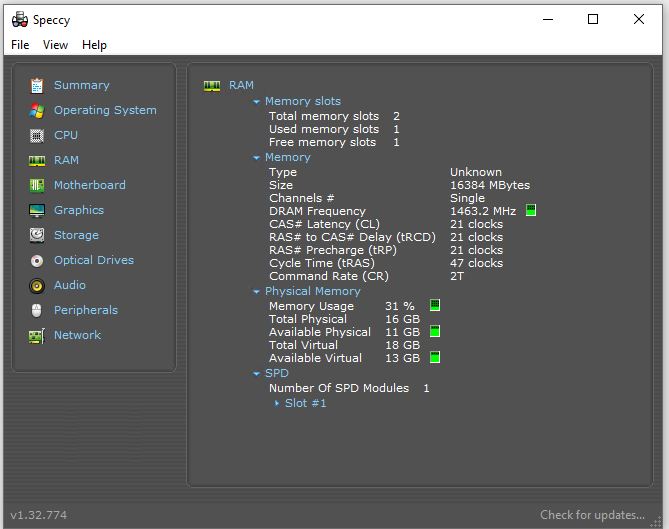Collapse the Physical Memory section
The image size is (669, 529).
(256, 292)
